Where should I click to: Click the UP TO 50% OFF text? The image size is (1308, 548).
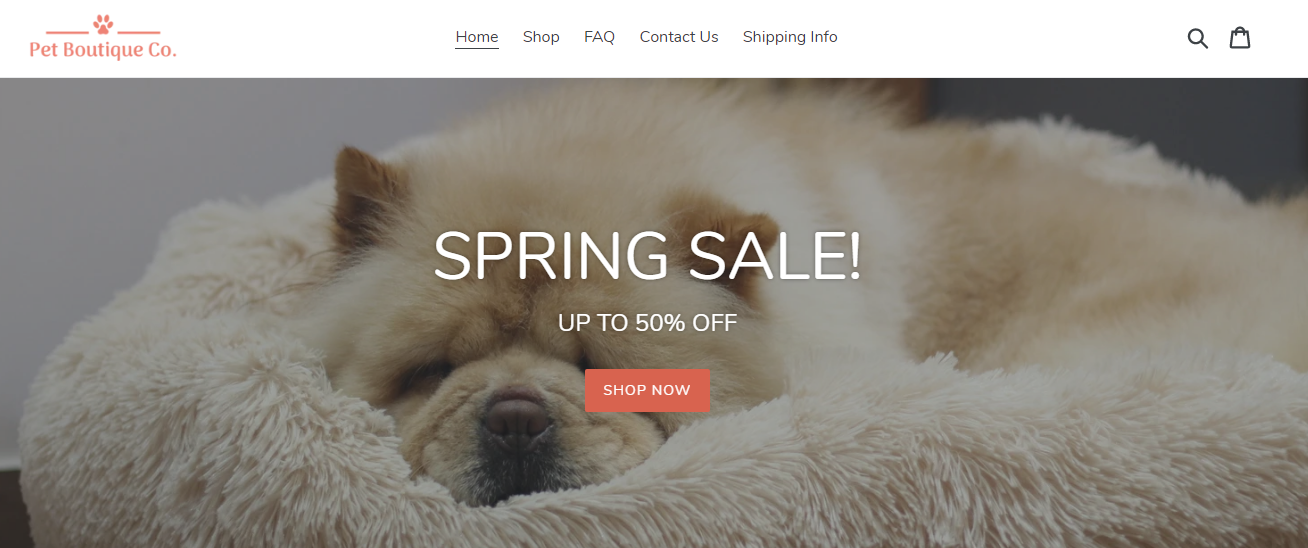[x=647, y=323]
